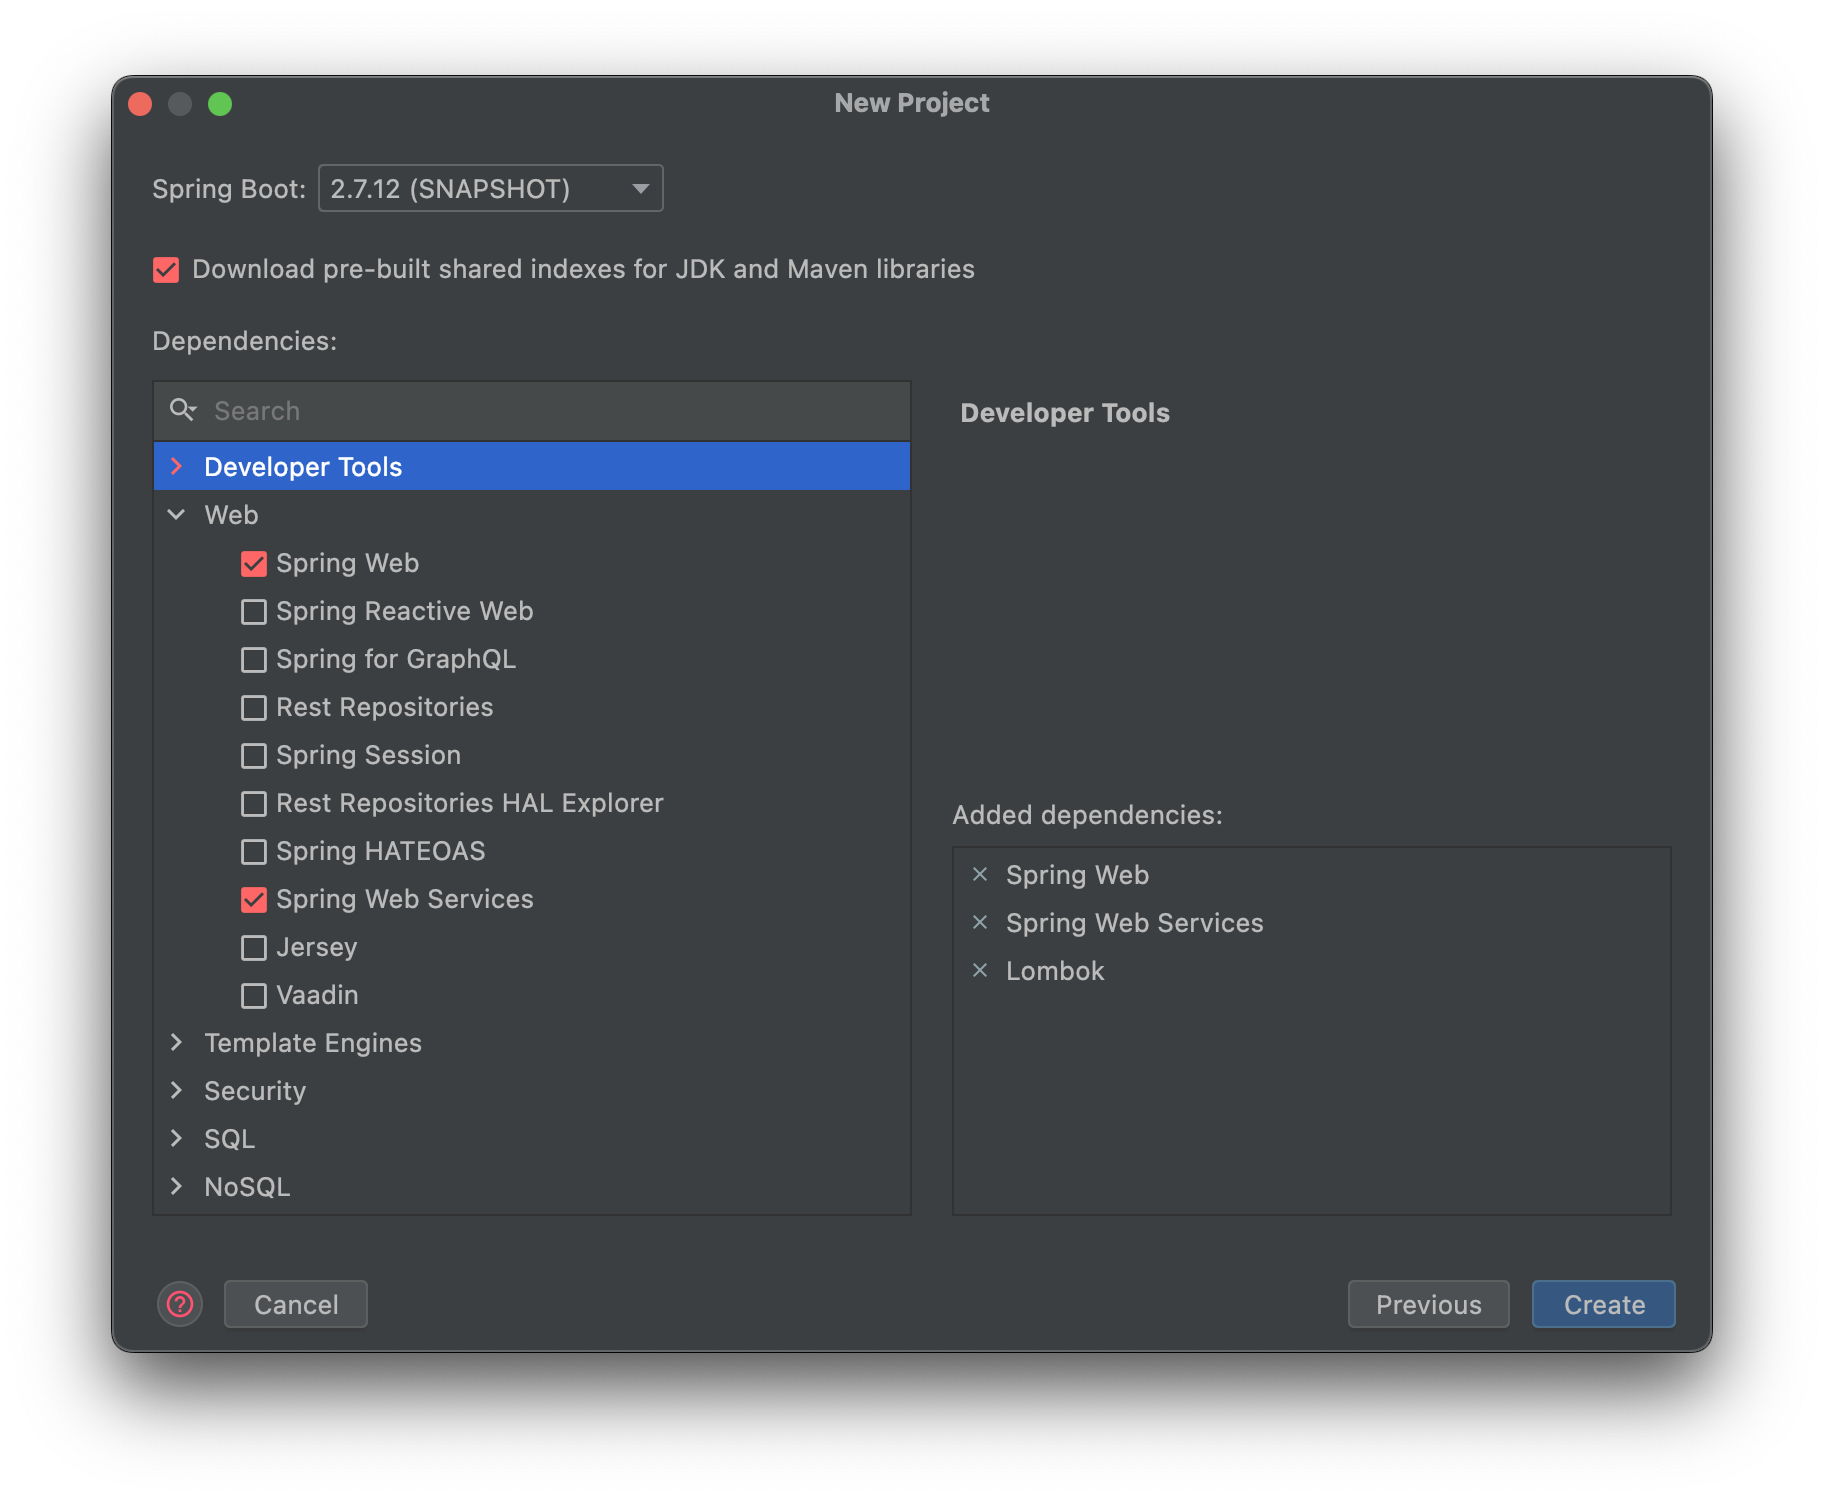Click the Cancel button
1824x1500 pixels.
pos(296,1304)
